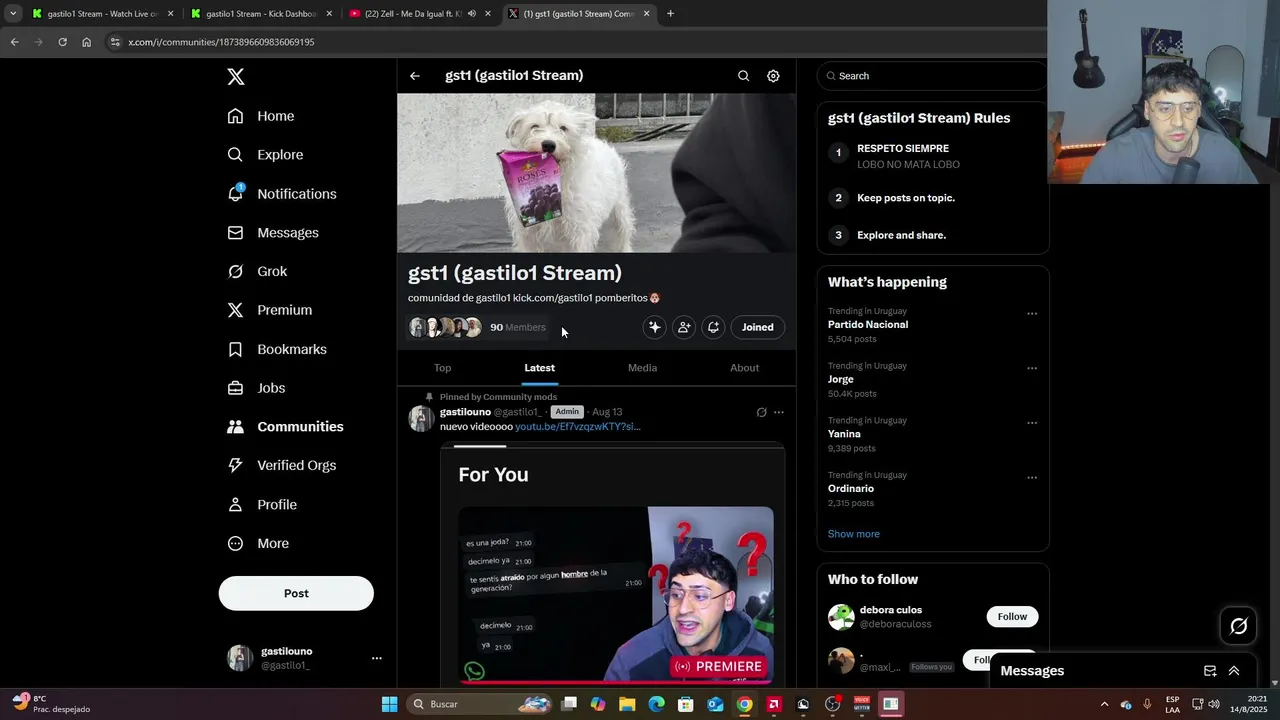The width and height of the screenshot is (1280, 720).
Task: Open the Windows Start menu
Action: [389, 704]
